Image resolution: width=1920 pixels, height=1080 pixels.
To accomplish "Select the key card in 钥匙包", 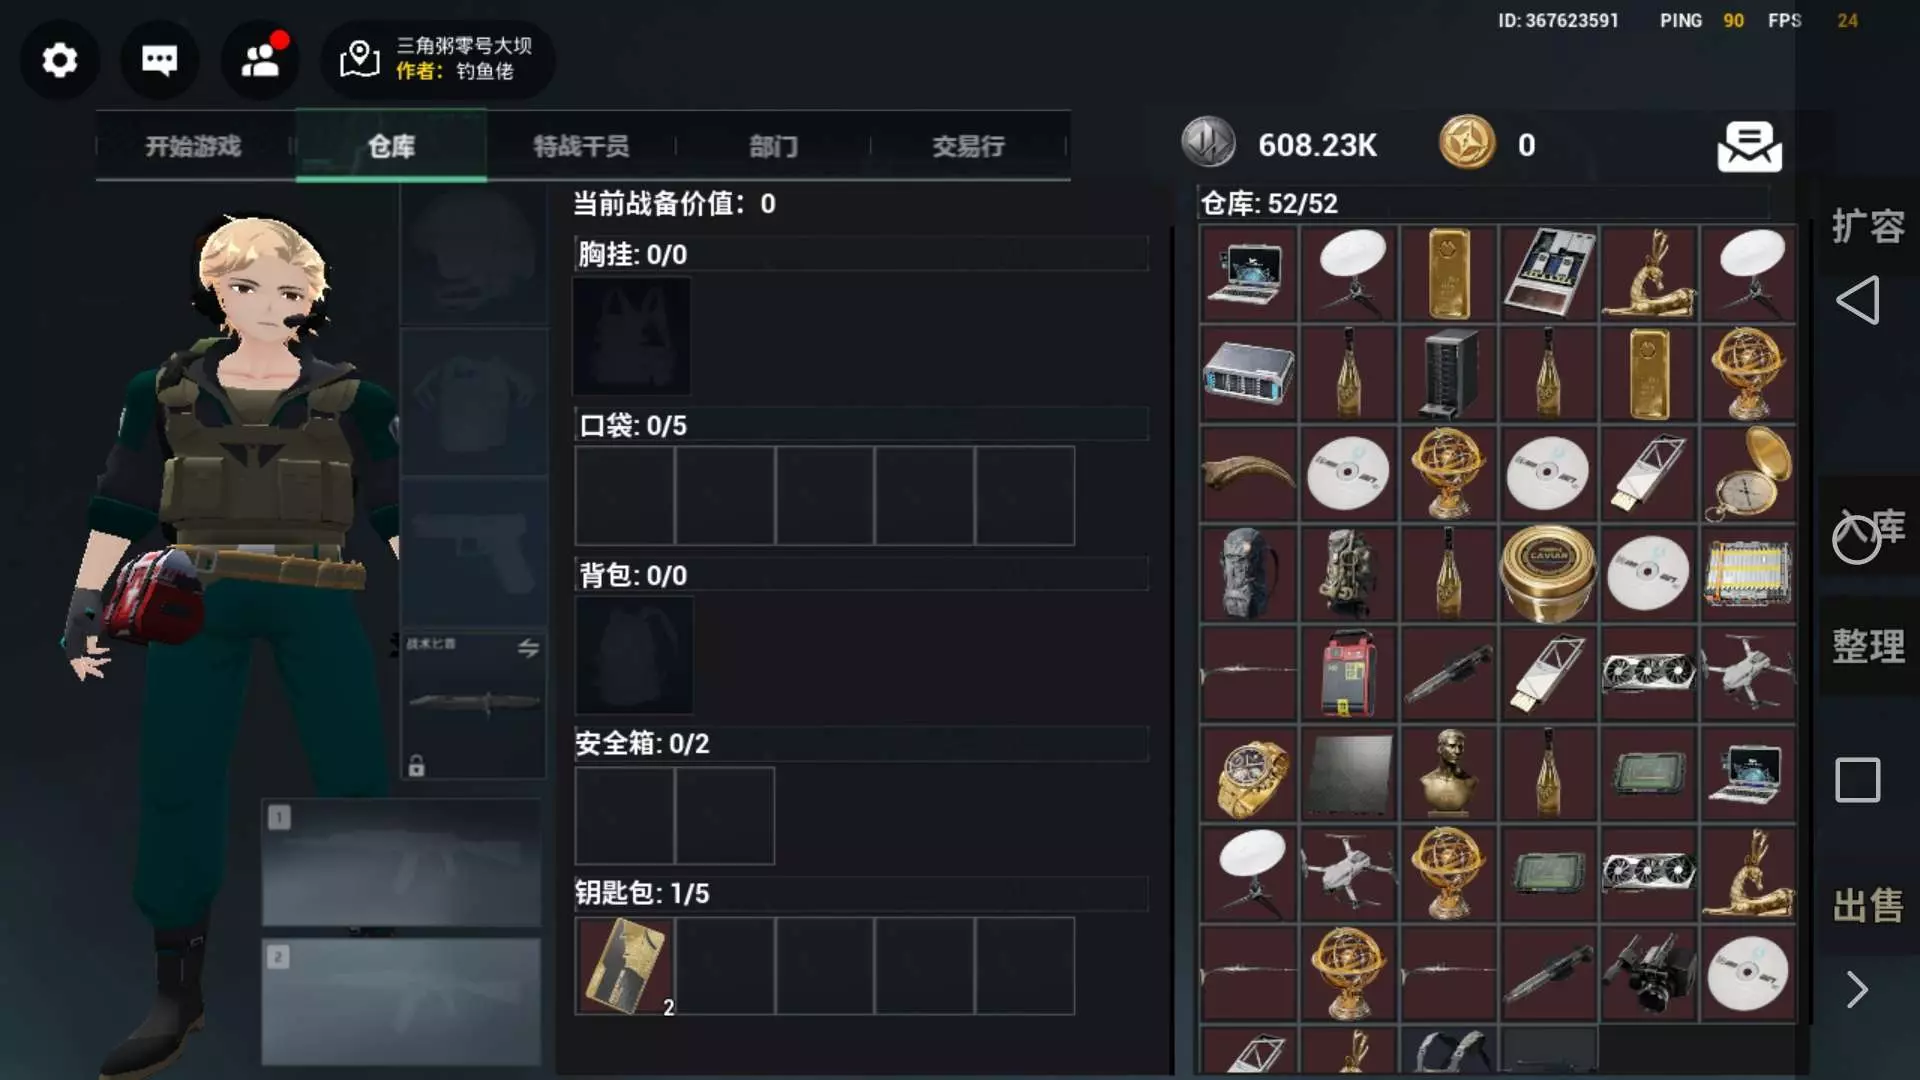I will (x=625, y=966).
